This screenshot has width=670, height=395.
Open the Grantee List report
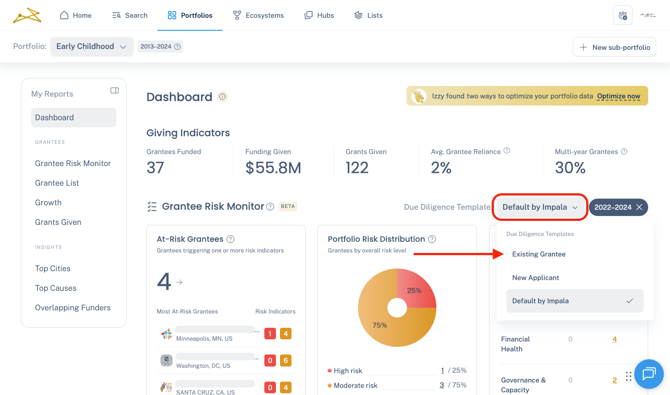pyautogui.click(x=57, y=183)
